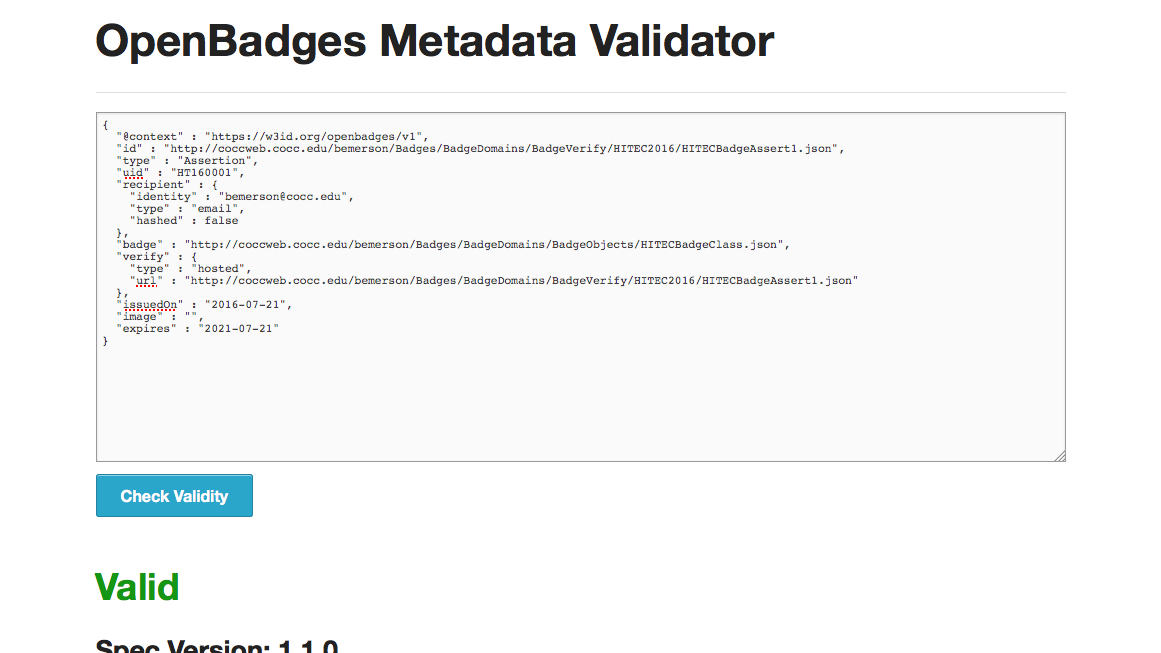Viewport: 1161px width, 653px height.
Task: Click the OpenBadges Metadata Validator heading
Action: pyautogui.click(x=434, y=42)
